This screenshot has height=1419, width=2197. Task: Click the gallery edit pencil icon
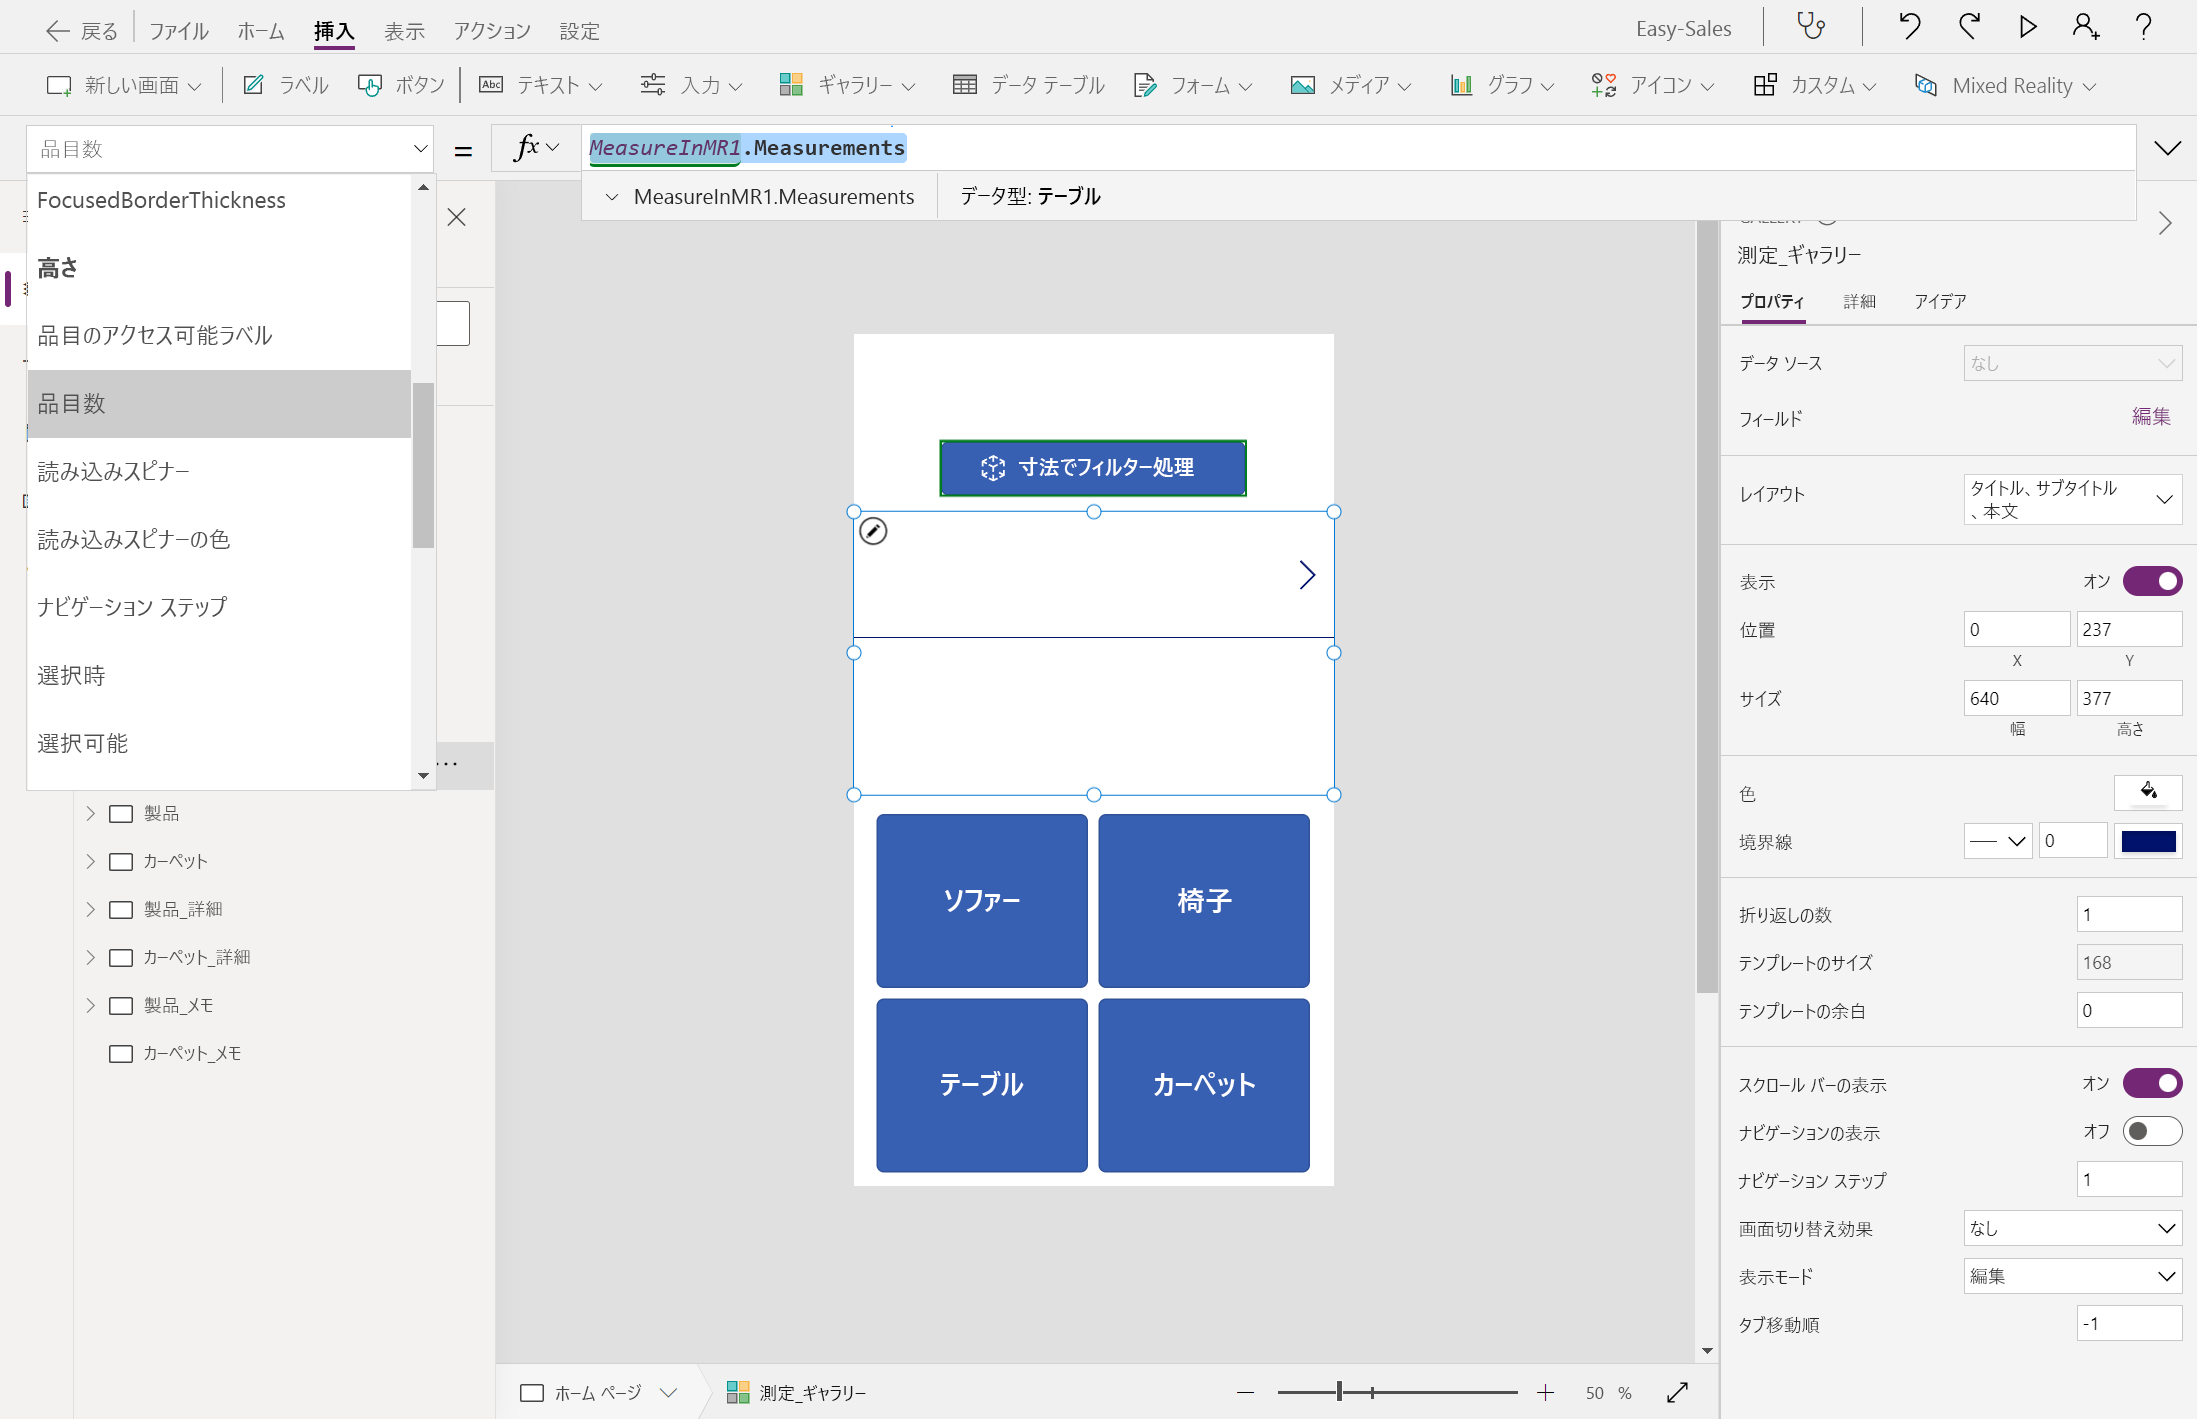873,531
